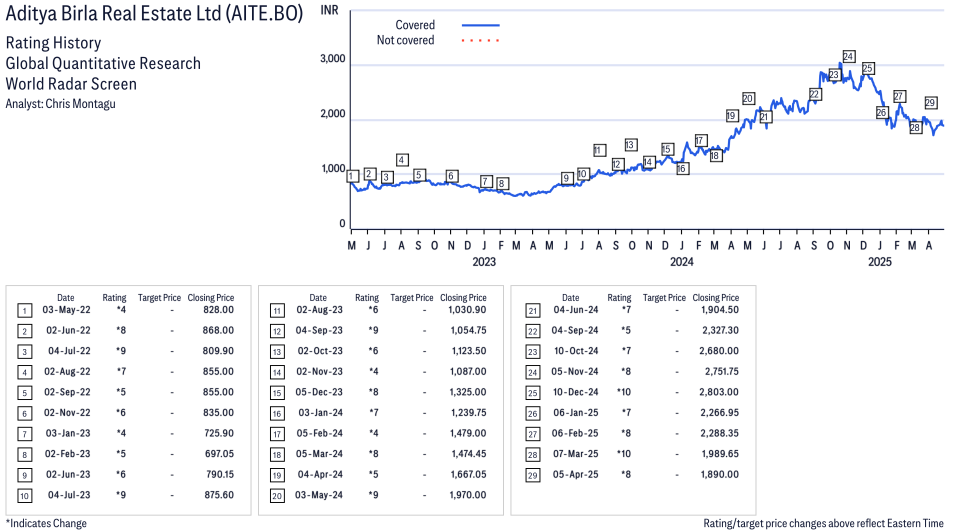Image resolution: width=955 pixels, height=530 pixels.
Task: Click the date 04-Sep-23
Action: click(319, 331)
